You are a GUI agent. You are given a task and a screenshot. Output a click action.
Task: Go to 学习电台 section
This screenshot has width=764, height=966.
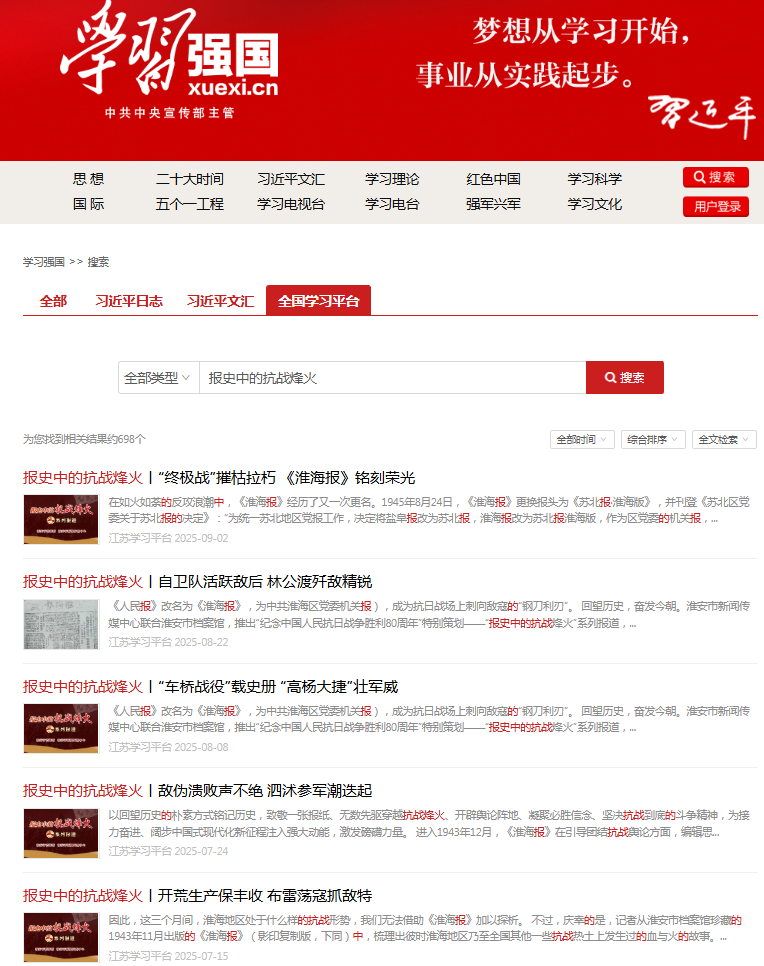point(392,204)
